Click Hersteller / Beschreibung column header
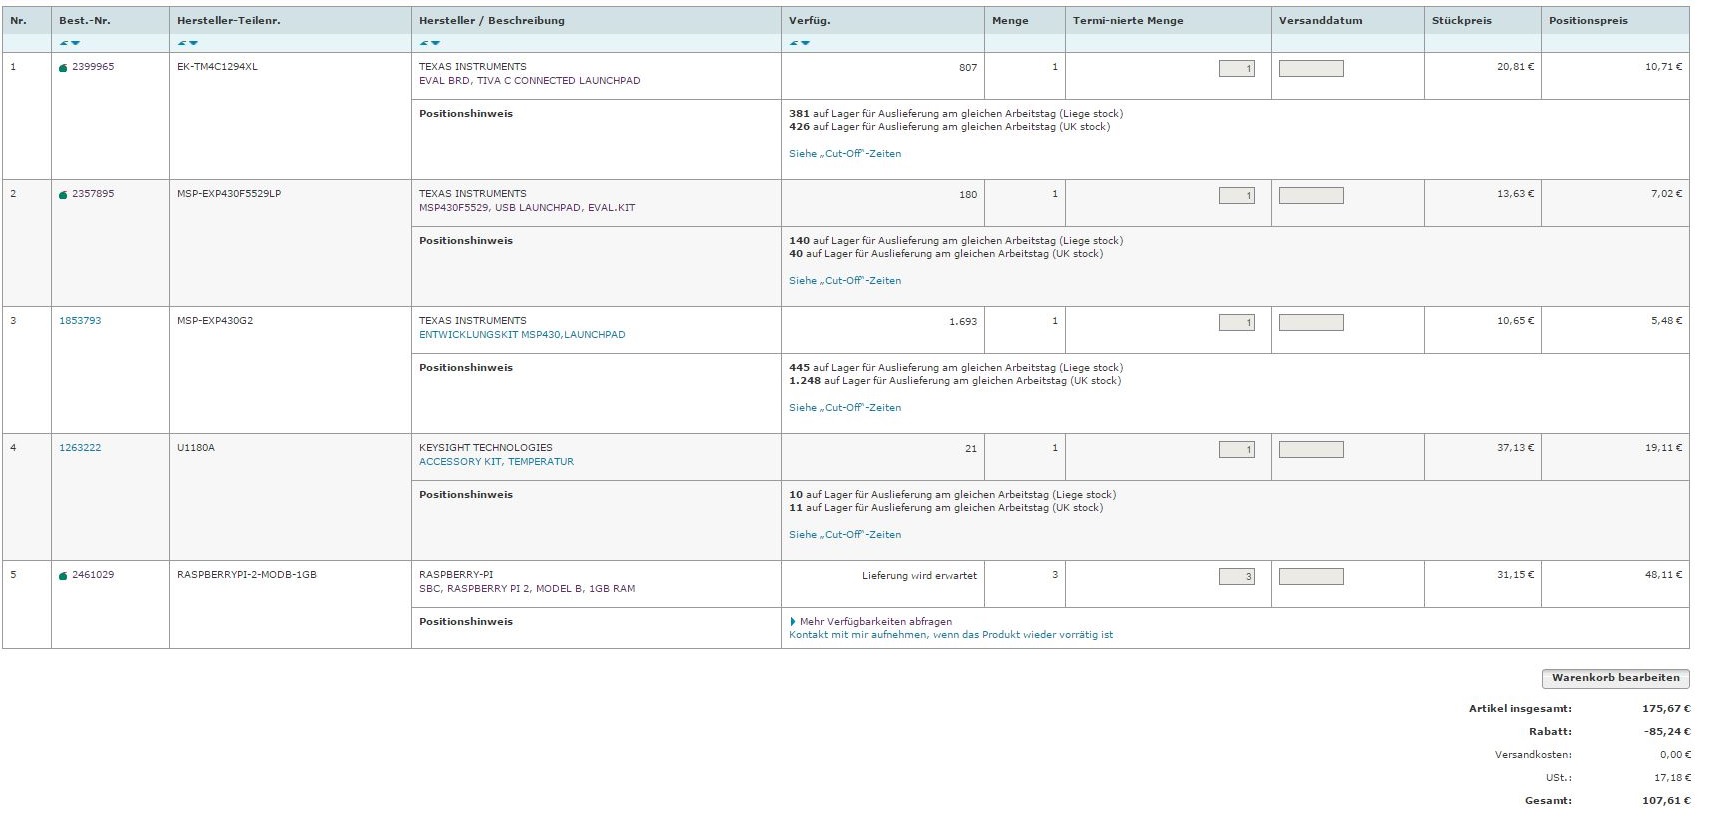1714x819 pixels. (x=492, y=21)
